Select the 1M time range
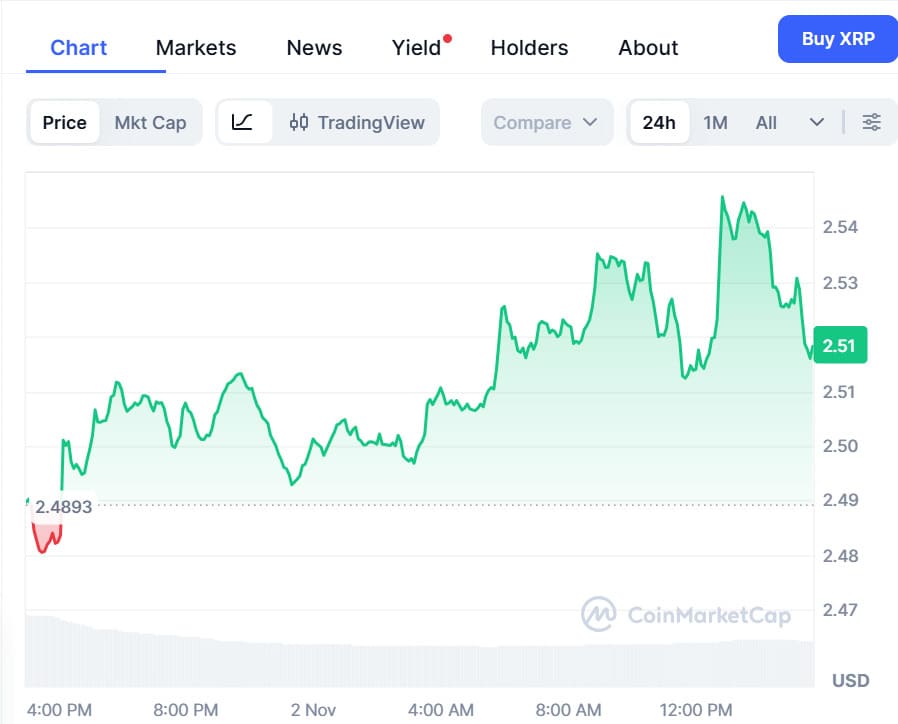 (x=715, y=122)
